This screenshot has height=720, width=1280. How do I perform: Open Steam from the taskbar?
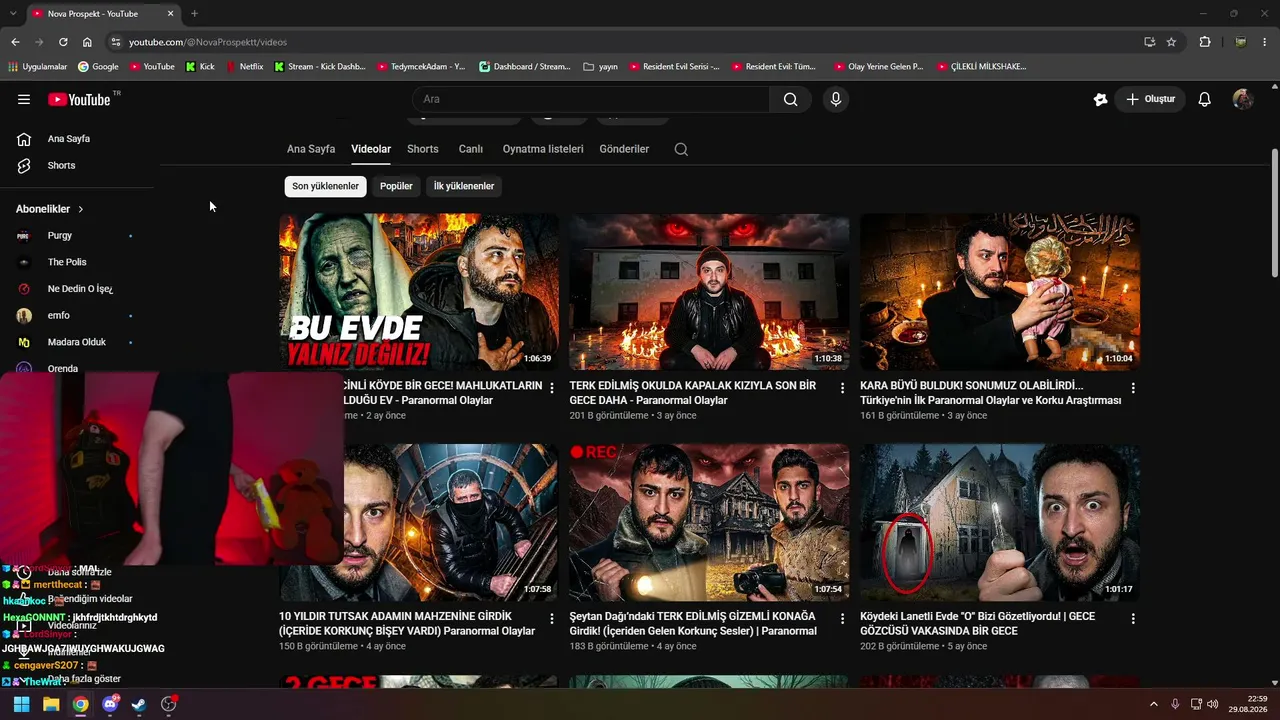click(x=139, y=704)
